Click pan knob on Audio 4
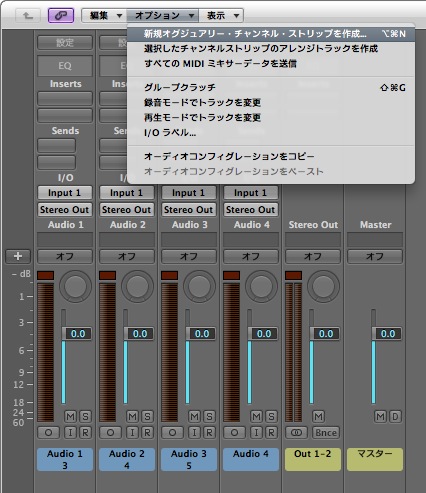Image resolution: width=426 pixels, height=493 pixels. tap(261, 286)
